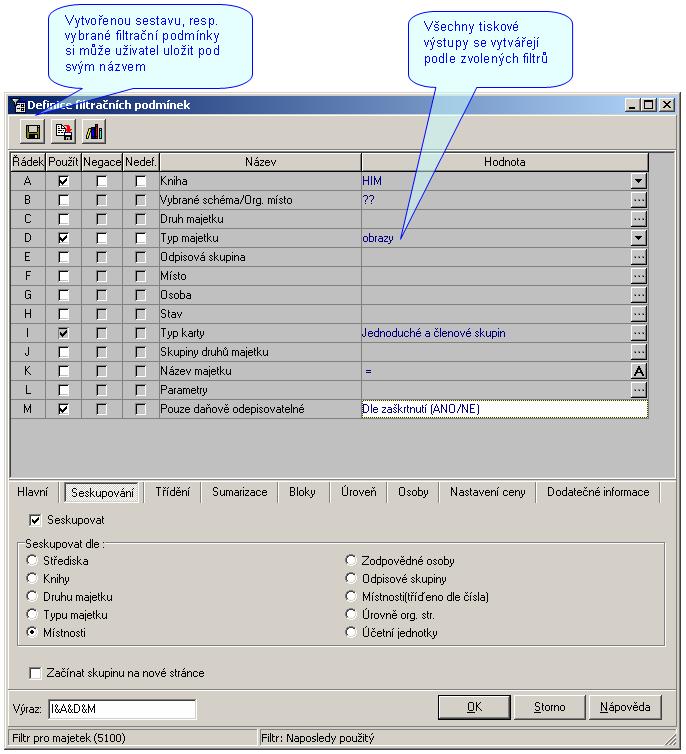Screen dimensions: 686x754
Task: Switch to the Hlavní tab
Action: 33,492
